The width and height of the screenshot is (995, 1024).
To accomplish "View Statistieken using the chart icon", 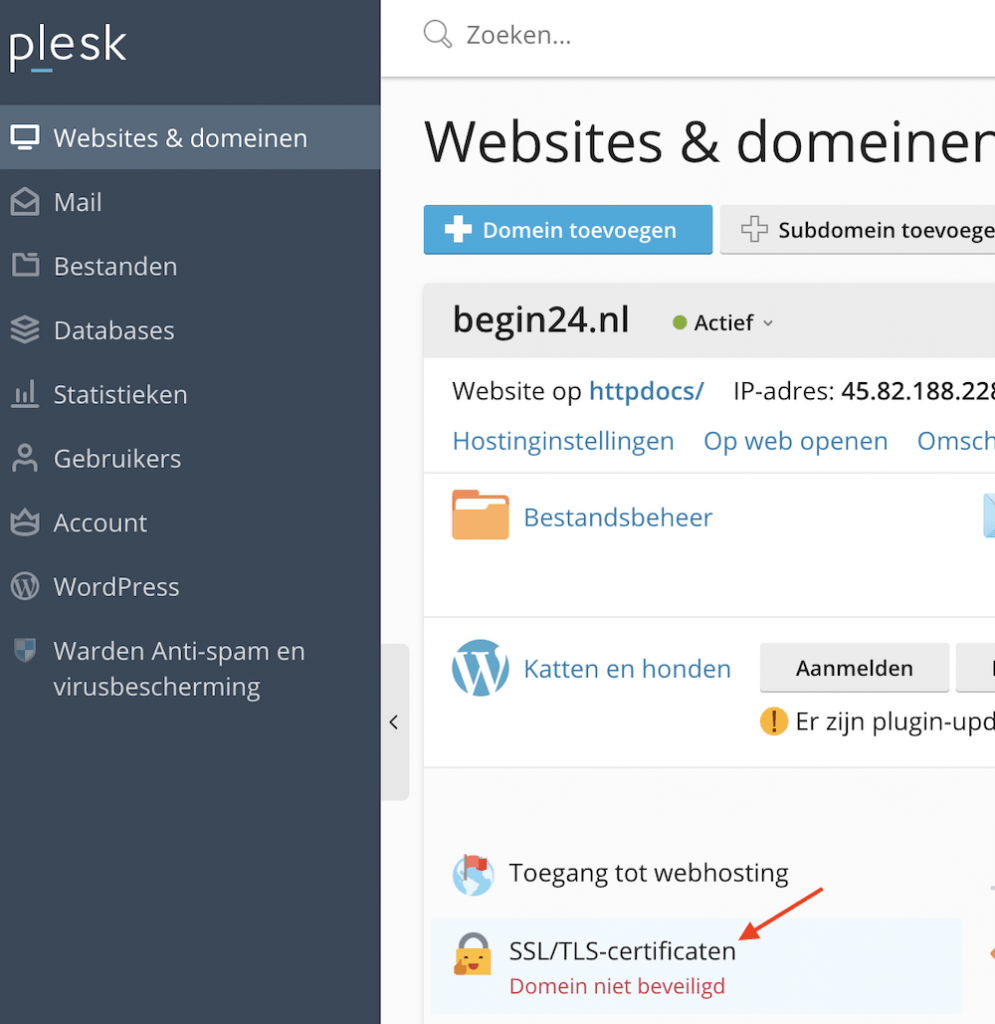I will [x=24, y=394].
